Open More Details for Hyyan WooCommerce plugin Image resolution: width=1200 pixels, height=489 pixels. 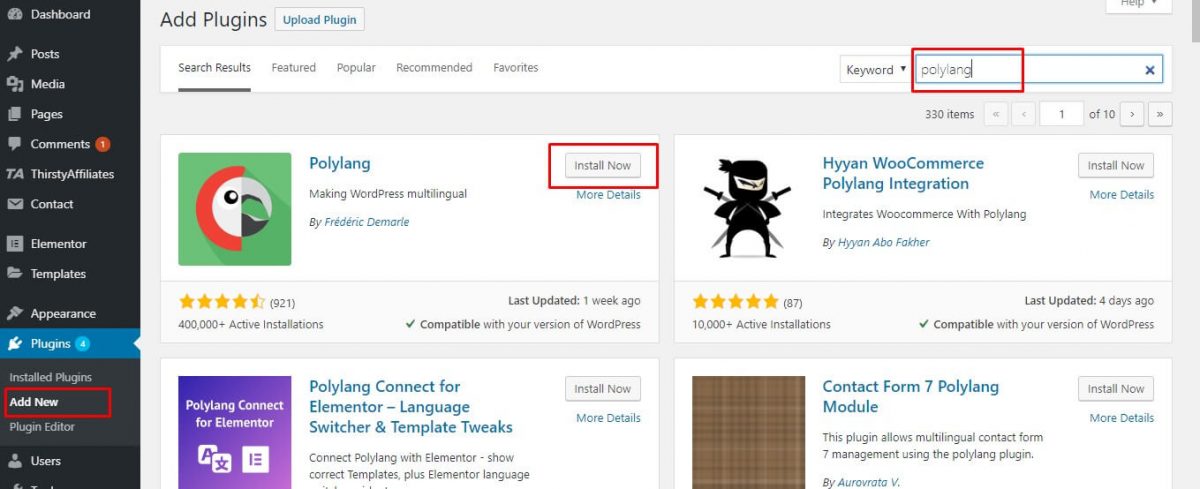pyautogui.click(x=1121, y=195)
